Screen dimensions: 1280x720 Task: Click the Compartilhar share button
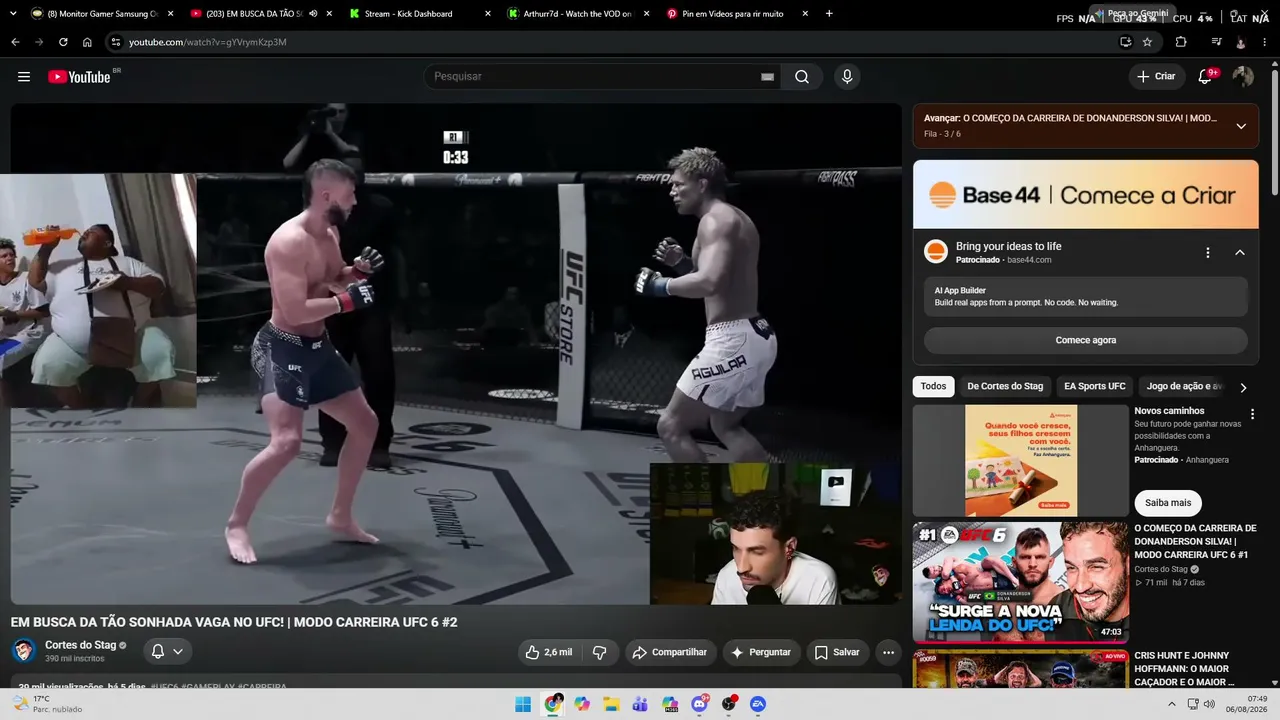pyautogui.click(x=671, y=652)
